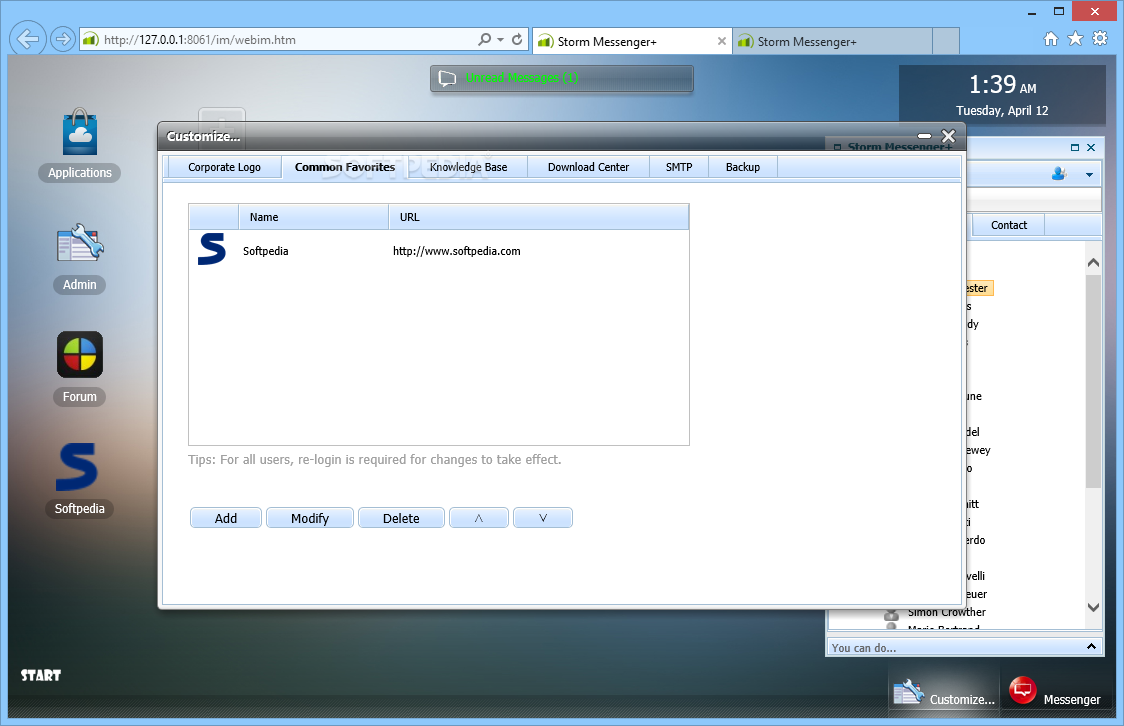Click the Modify button
Screen dimensions: 1124x726
310,518
